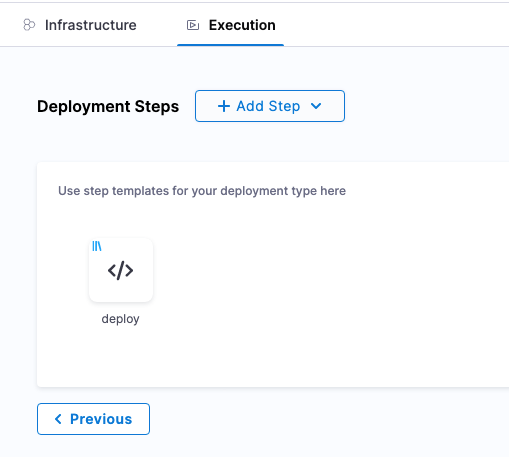This screenshot has width=509, height=457.
Task: Switch to the Infrastructure tab
Action: (80, 25)
